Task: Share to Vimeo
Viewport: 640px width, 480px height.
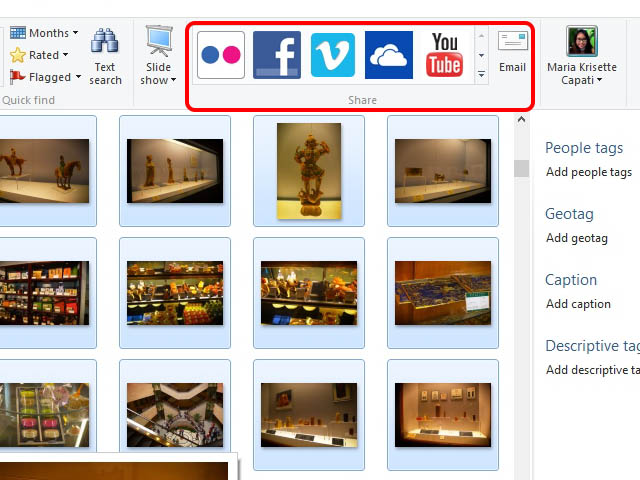Action: pos(333,55)
